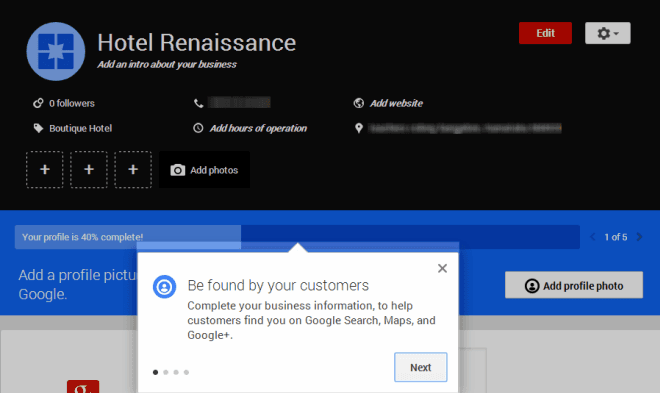Close the 'Be found by your customers' popup
The image size is (660, 393).
tap(442, 268)
